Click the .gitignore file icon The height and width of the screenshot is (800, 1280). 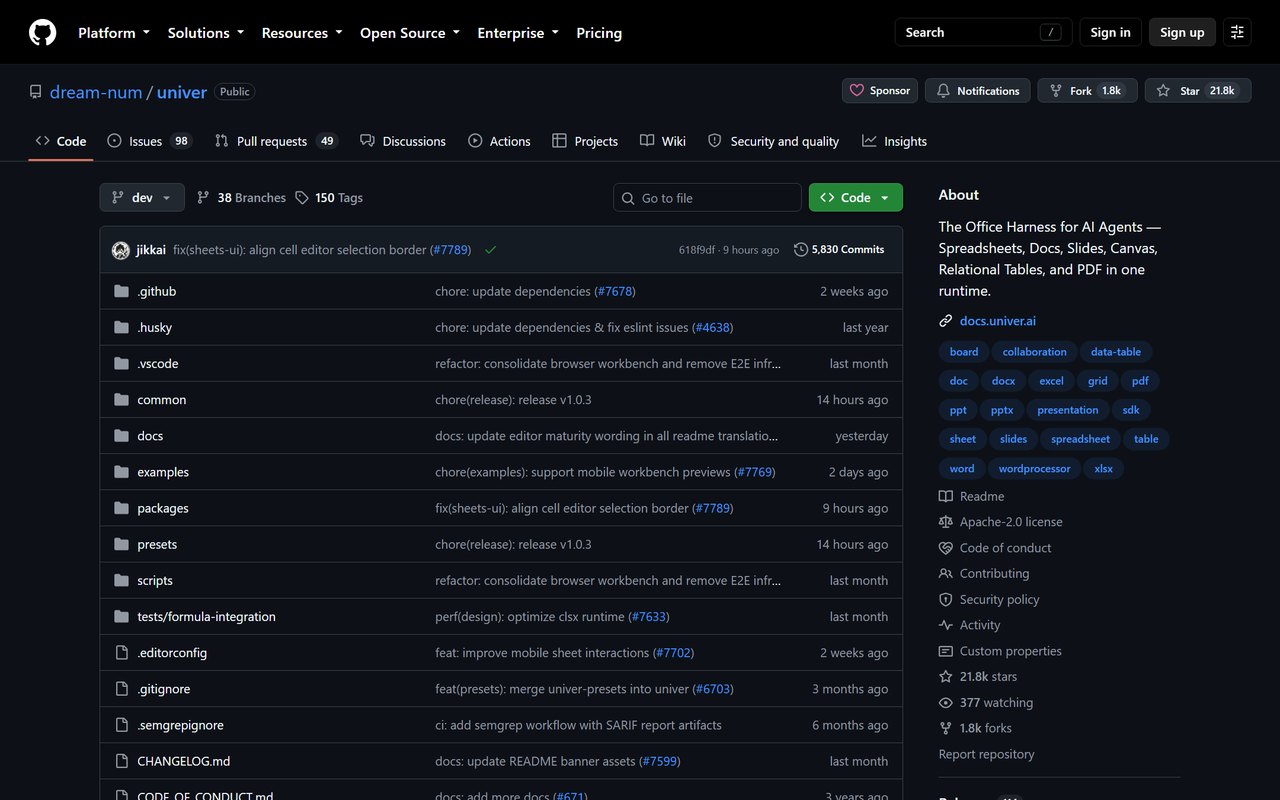pyautogui.click(x=122, y=689)
